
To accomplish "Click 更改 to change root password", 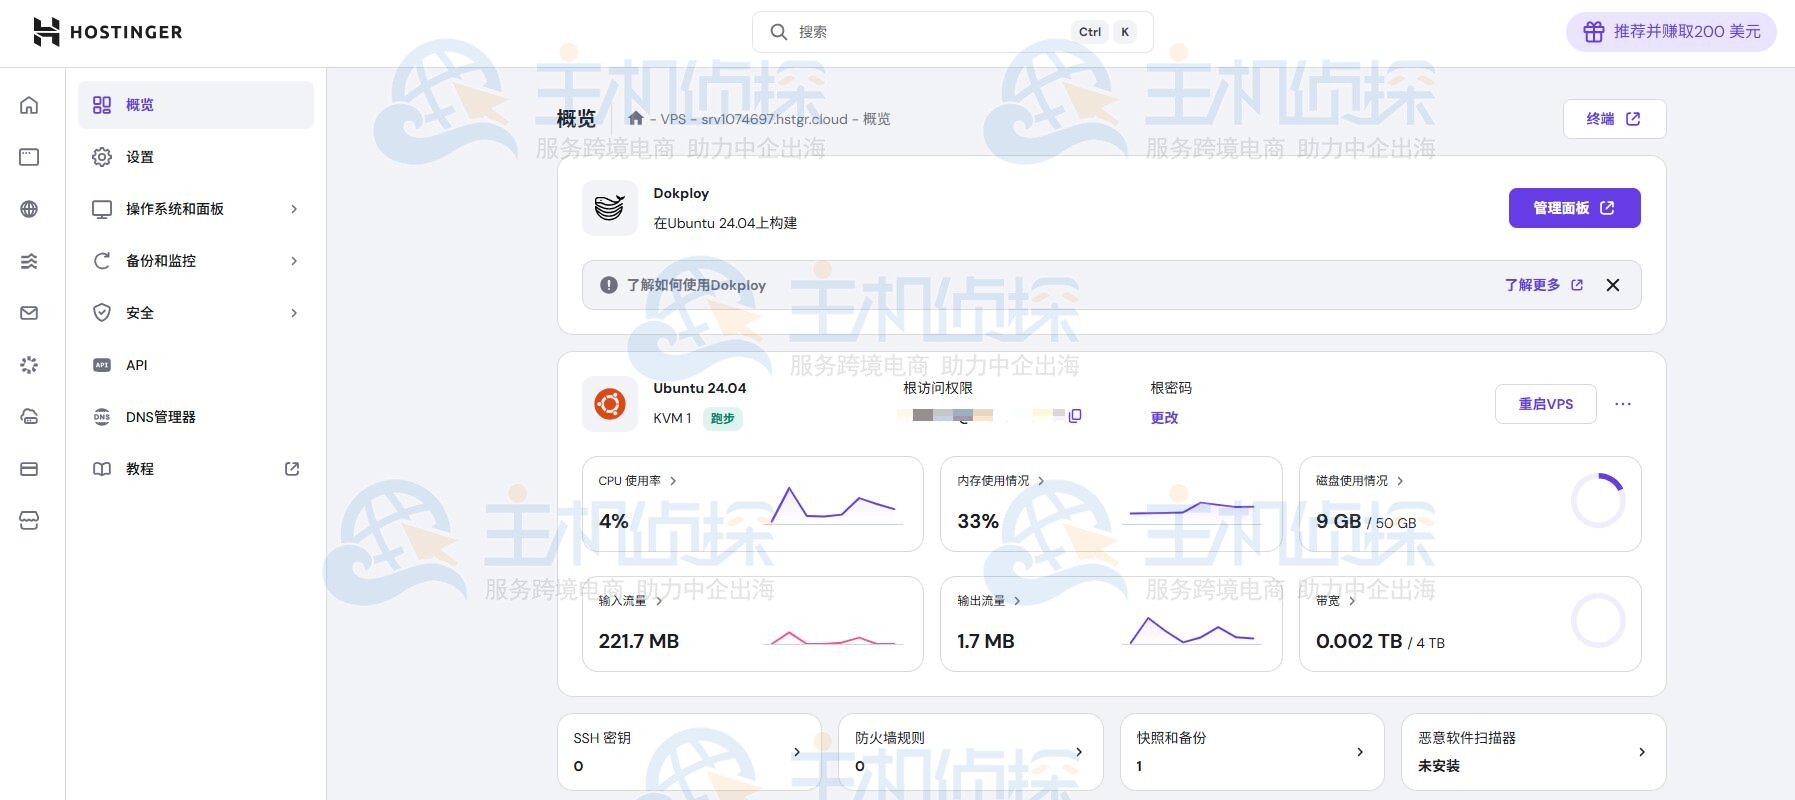I will [x=1164, y=418].
